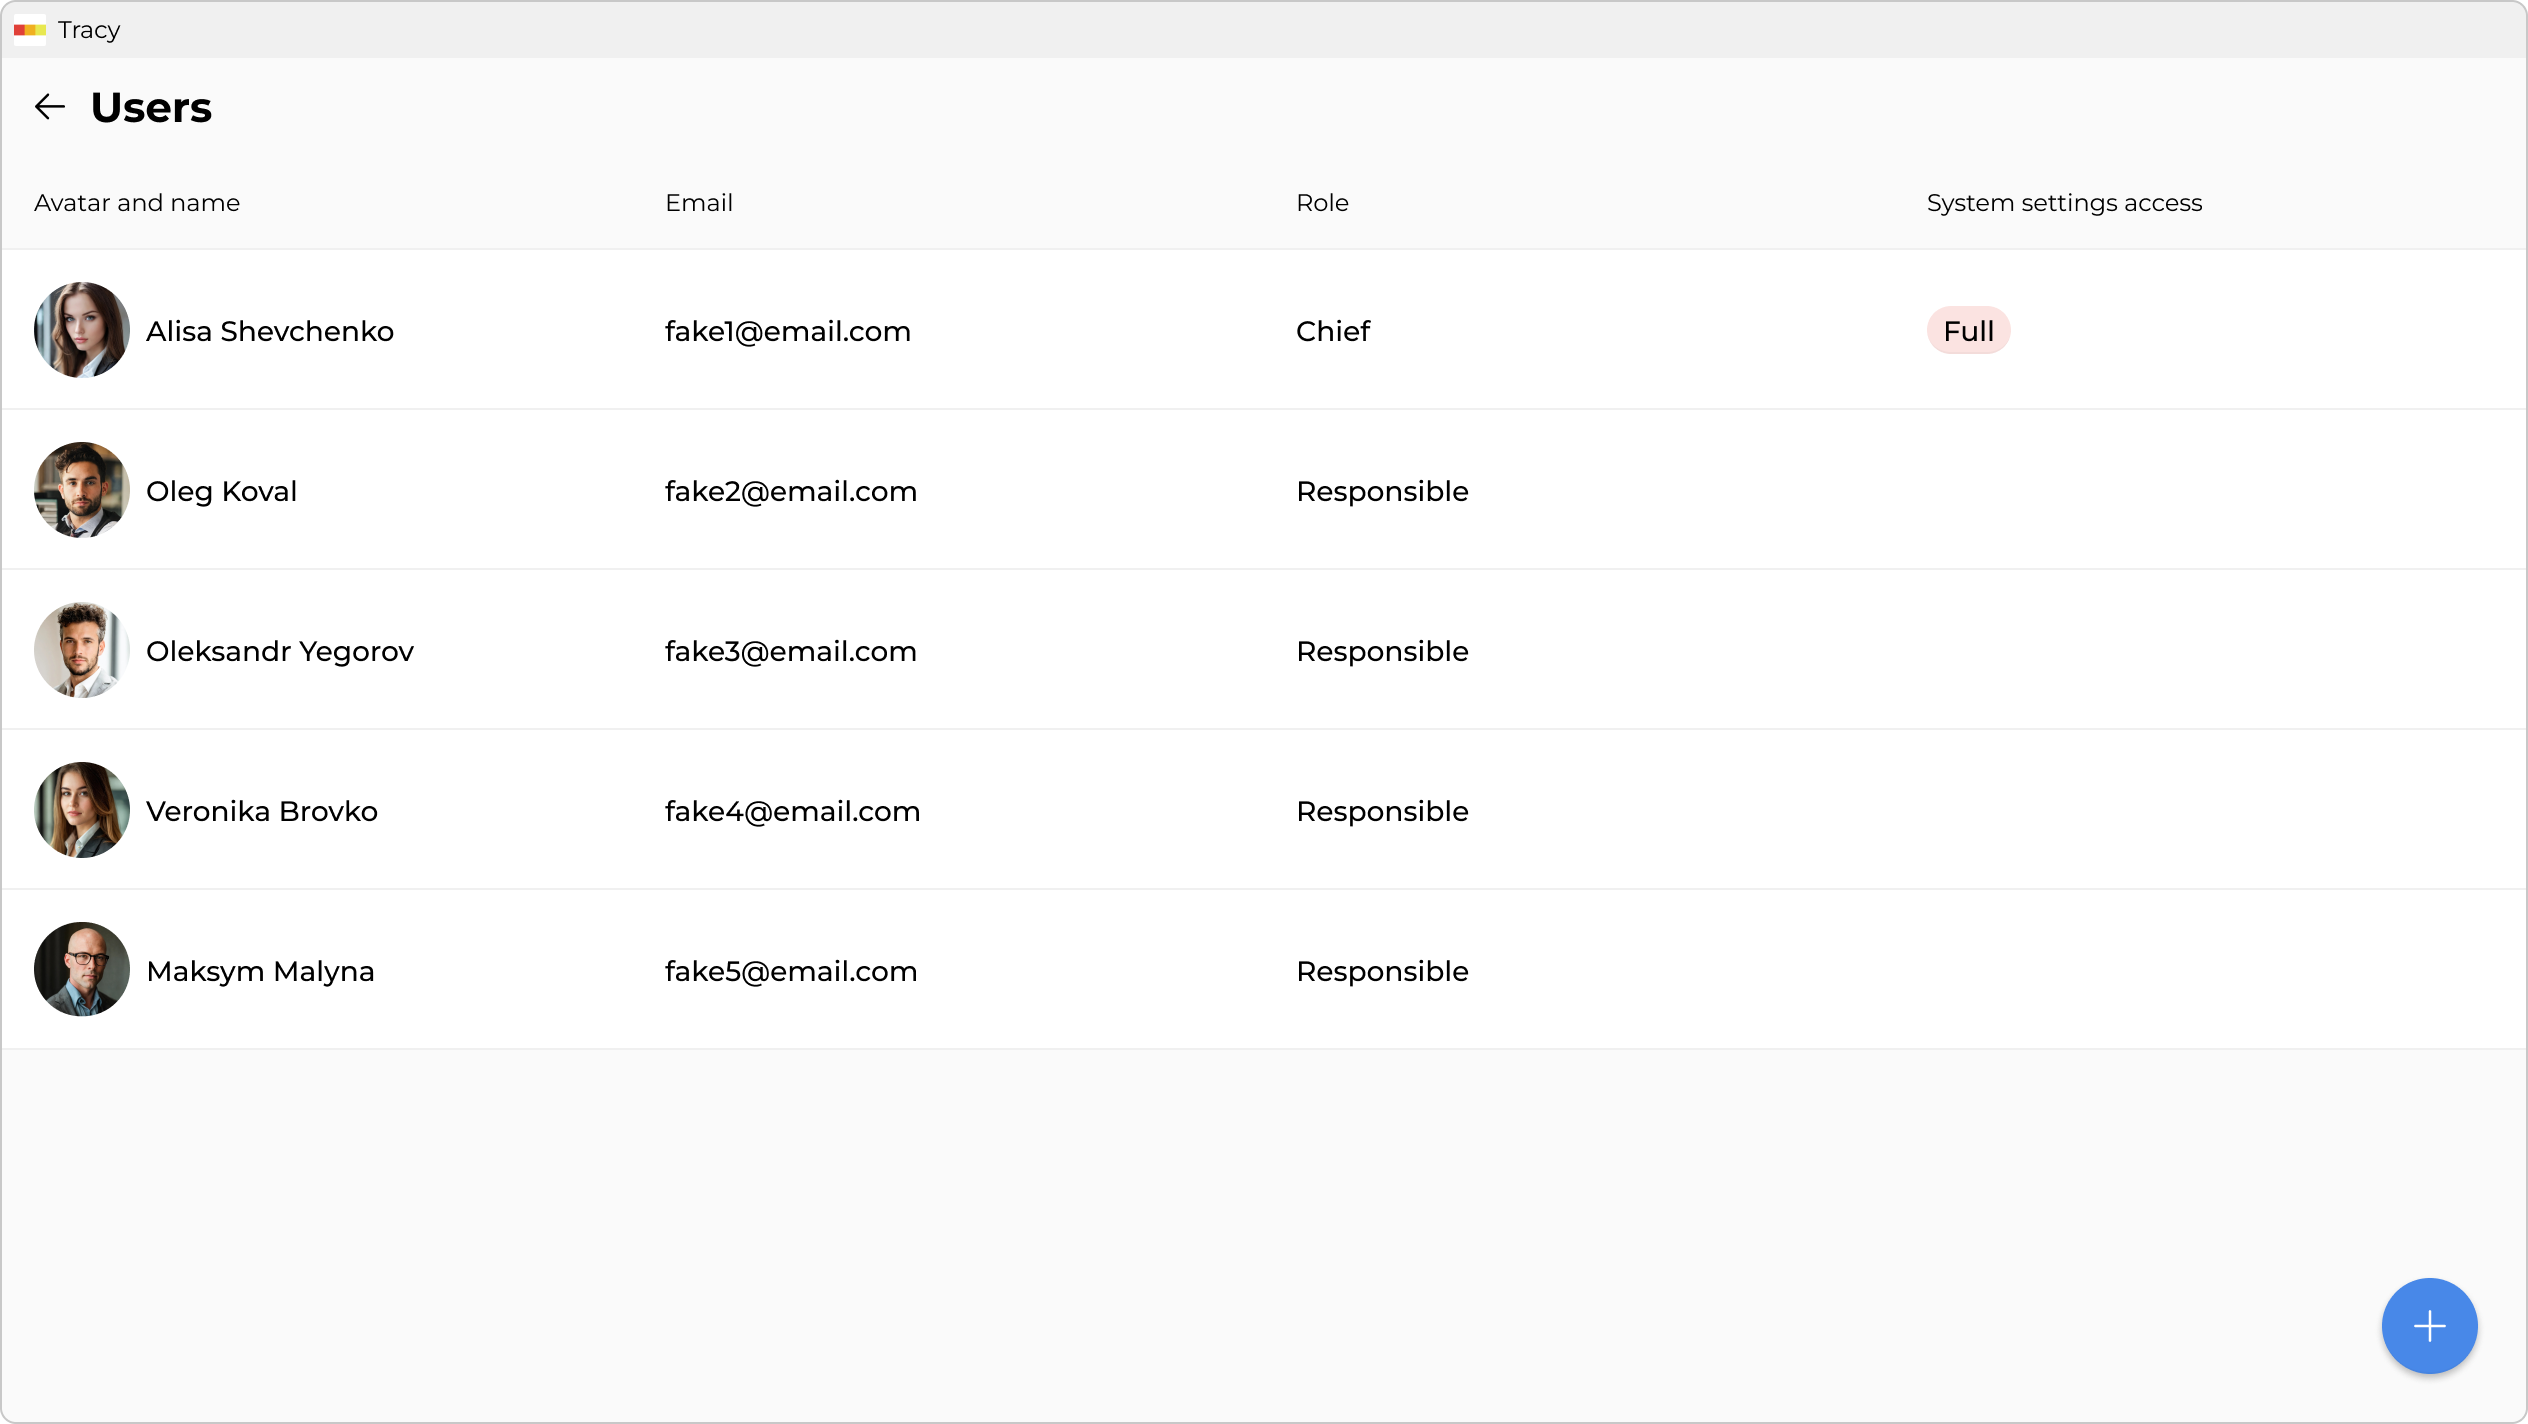
Task: Click the Full access badge
Action: click(x=1967, y=331)
